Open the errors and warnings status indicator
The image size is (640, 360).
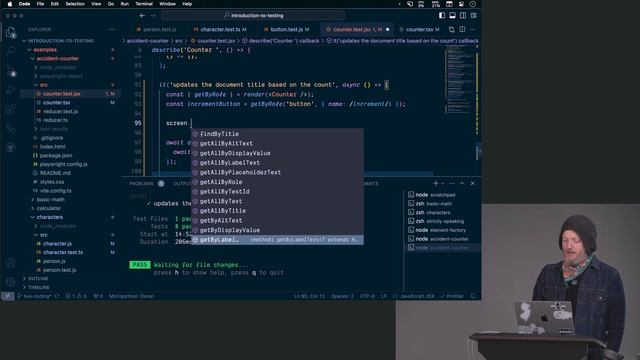[76, 296]
